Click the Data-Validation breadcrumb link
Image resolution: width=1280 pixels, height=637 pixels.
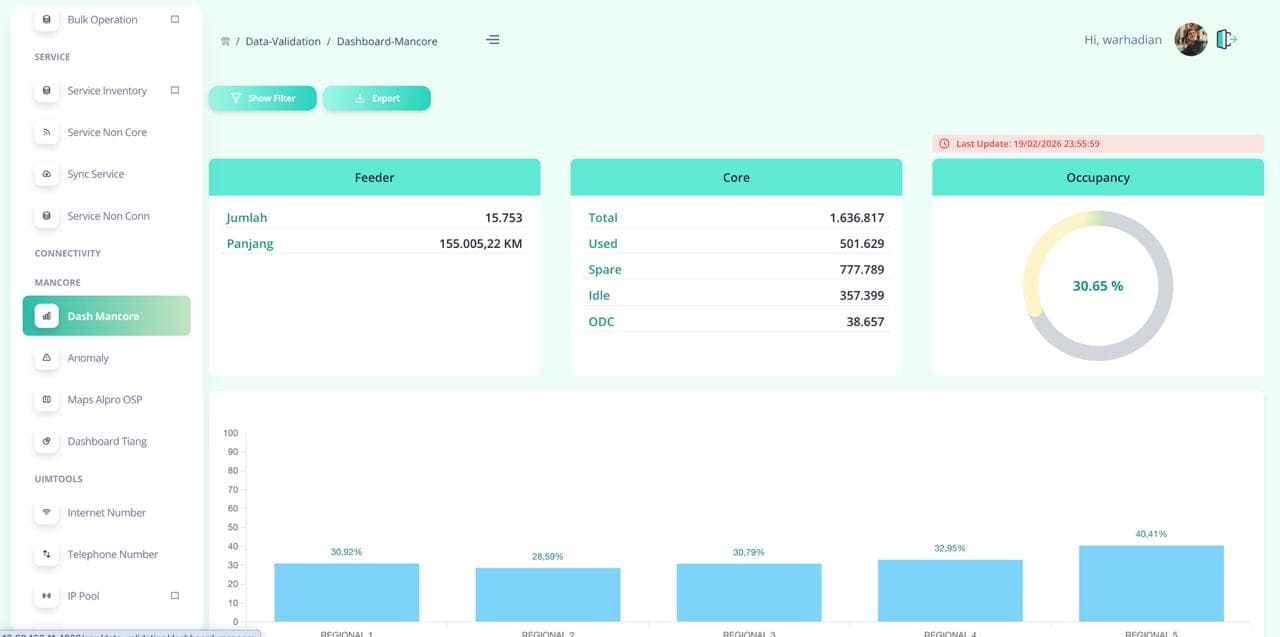point(283,42)
